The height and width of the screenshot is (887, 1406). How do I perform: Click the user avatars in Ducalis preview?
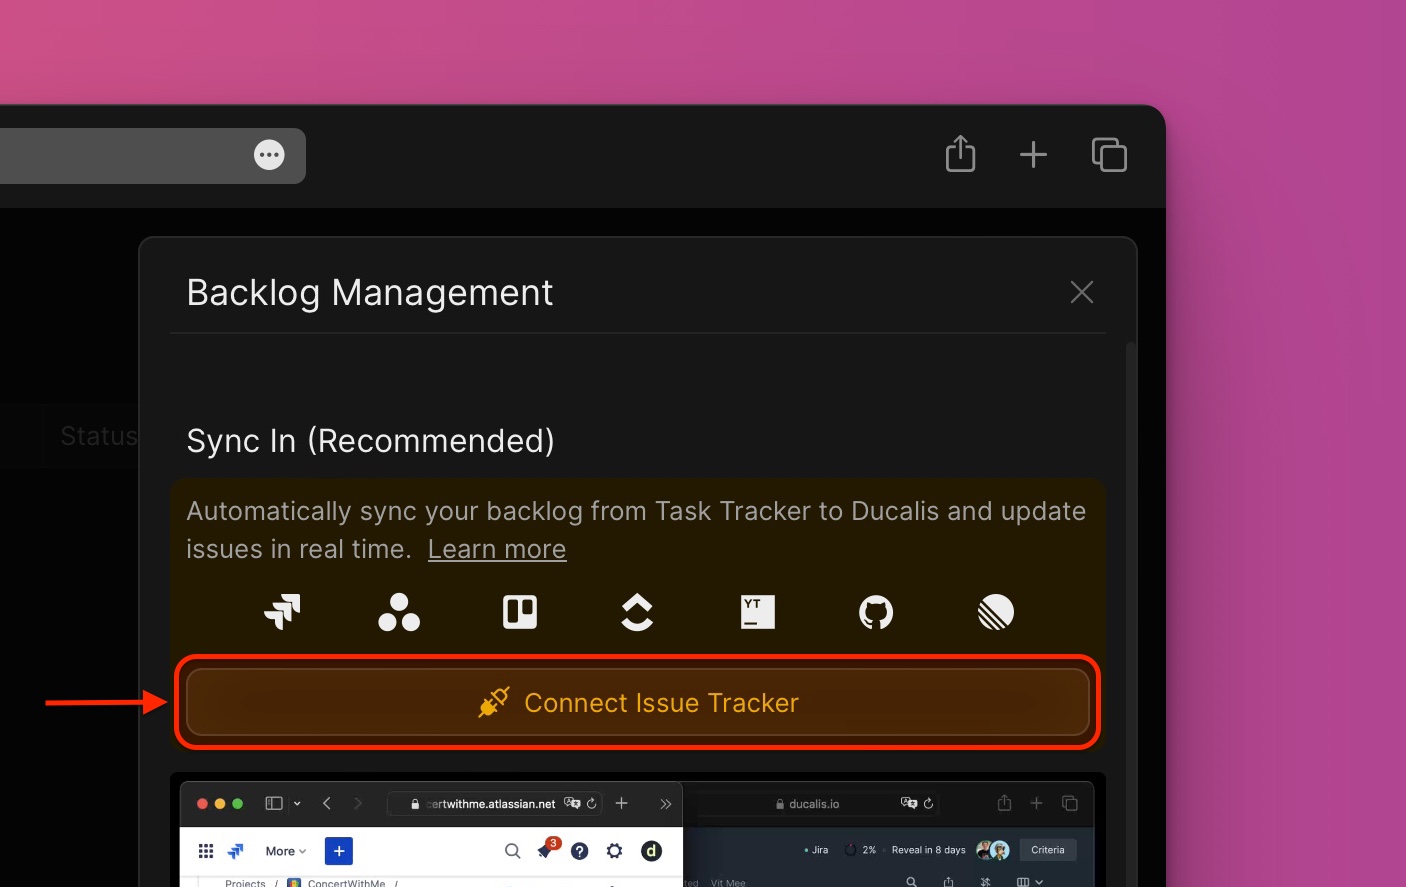click(x=993, y=850)
